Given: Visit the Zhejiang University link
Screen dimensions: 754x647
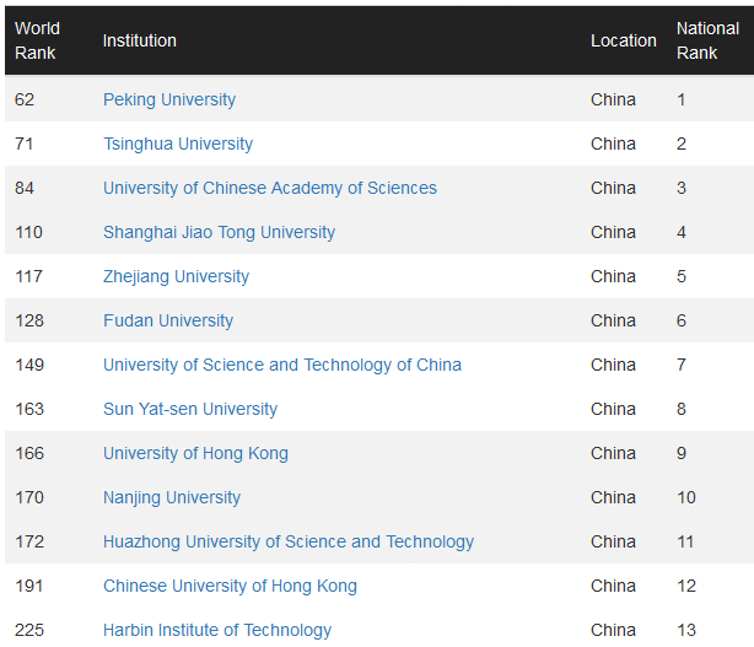Looking at the screenshot, I should [x=176, y=276].
